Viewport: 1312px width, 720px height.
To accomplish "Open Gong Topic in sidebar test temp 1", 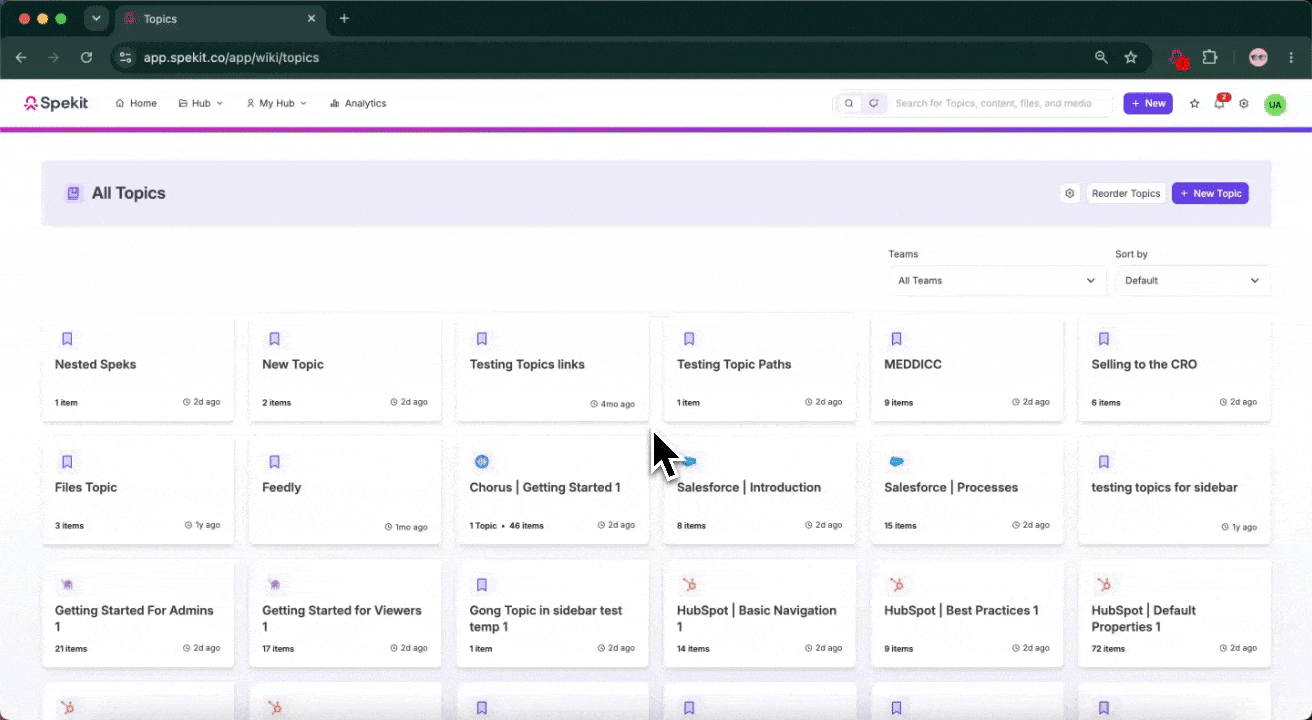I will pyautogui.click(x=552, y=614).
